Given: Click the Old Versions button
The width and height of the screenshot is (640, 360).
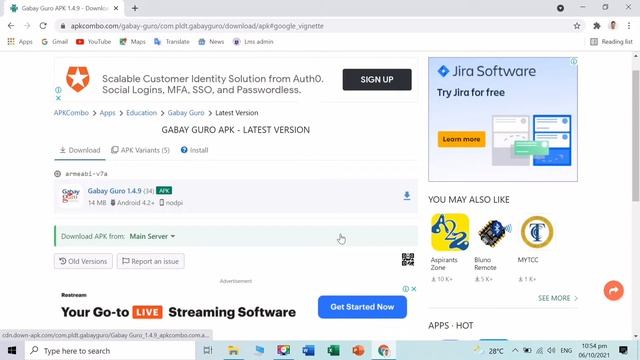Looking at the screenshot, I should (x=83, y=261).
